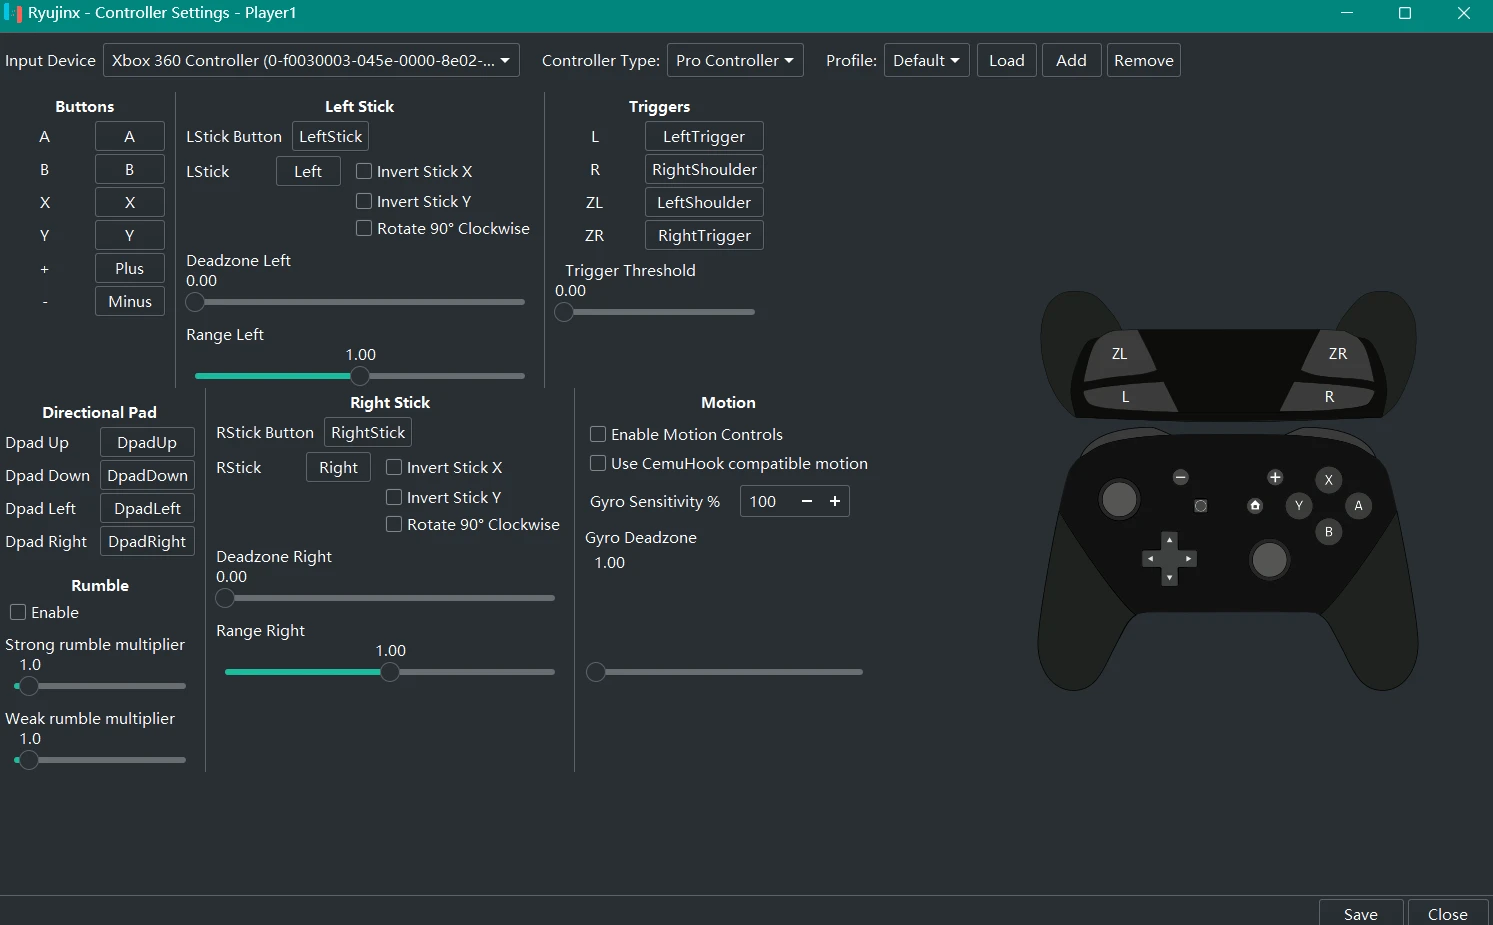Decrease Gyro Sensitivity with the minus stepper
The width and height of the screenshot is (1493, 925).
coord(807,501)
